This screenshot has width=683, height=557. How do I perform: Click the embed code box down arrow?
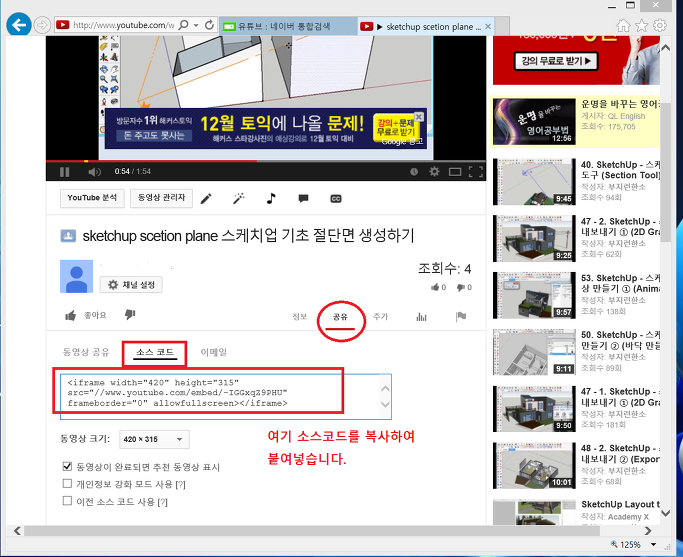(385, 405)
